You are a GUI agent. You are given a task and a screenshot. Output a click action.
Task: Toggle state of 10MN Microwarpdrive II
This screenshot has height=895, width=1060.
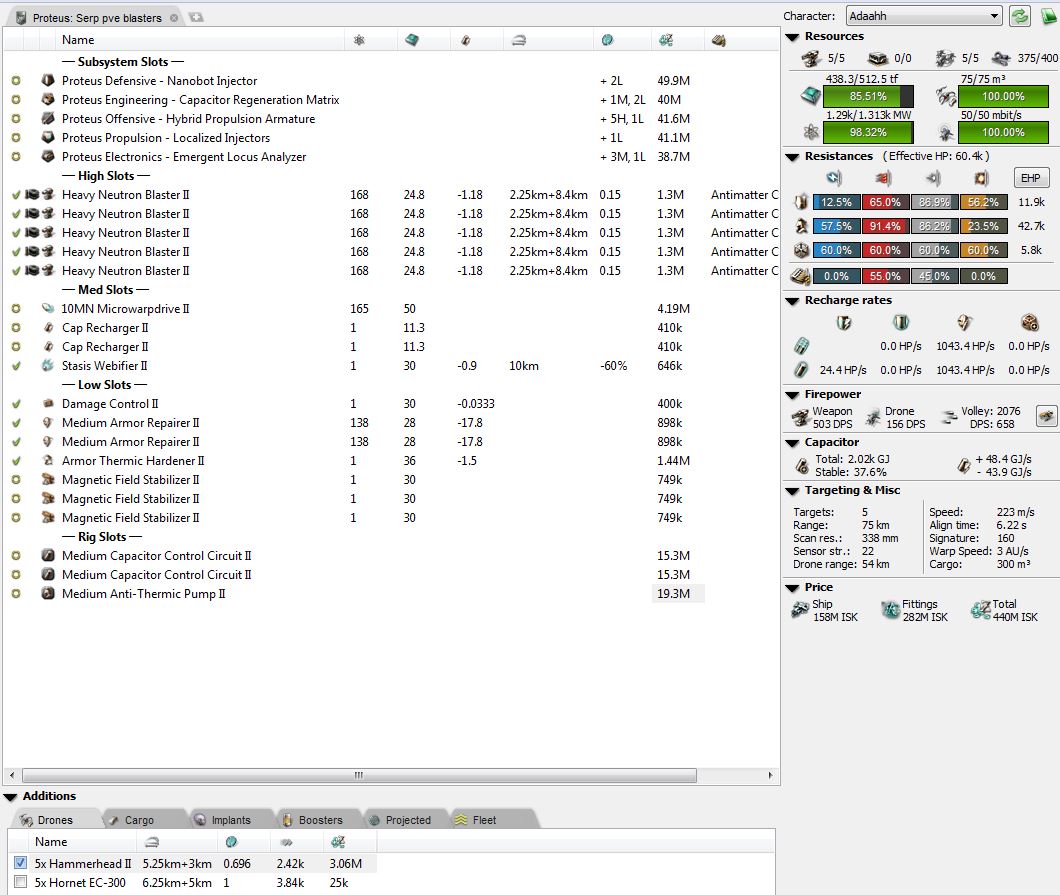[16, 308]
